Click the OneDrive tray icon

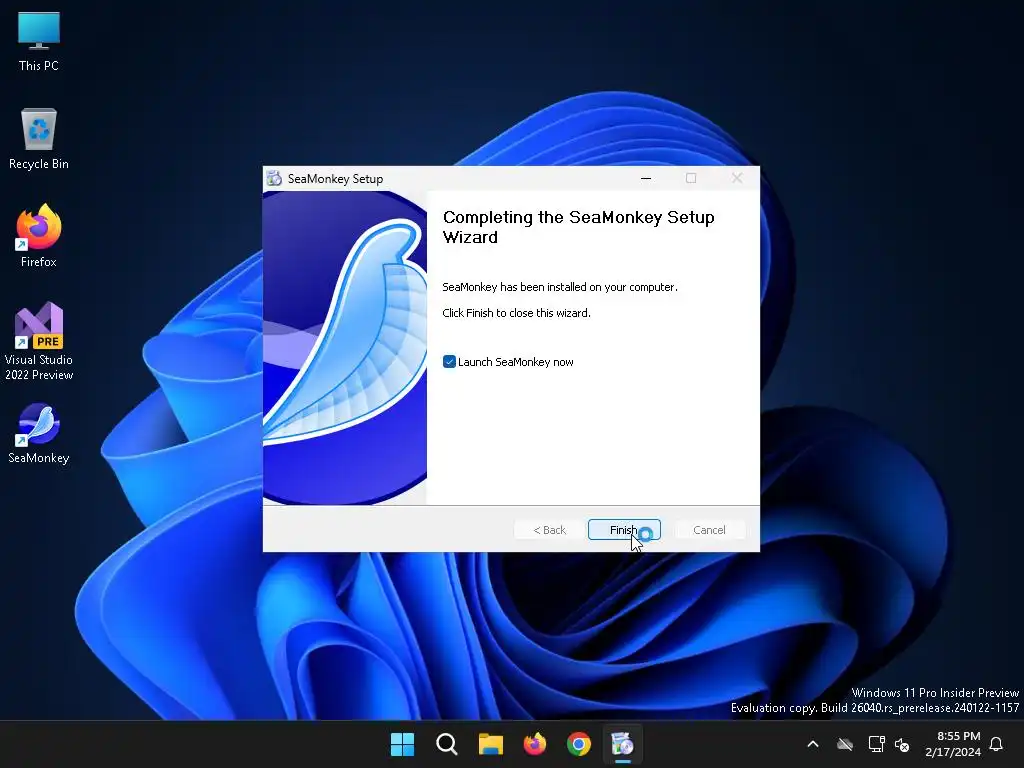845,744
